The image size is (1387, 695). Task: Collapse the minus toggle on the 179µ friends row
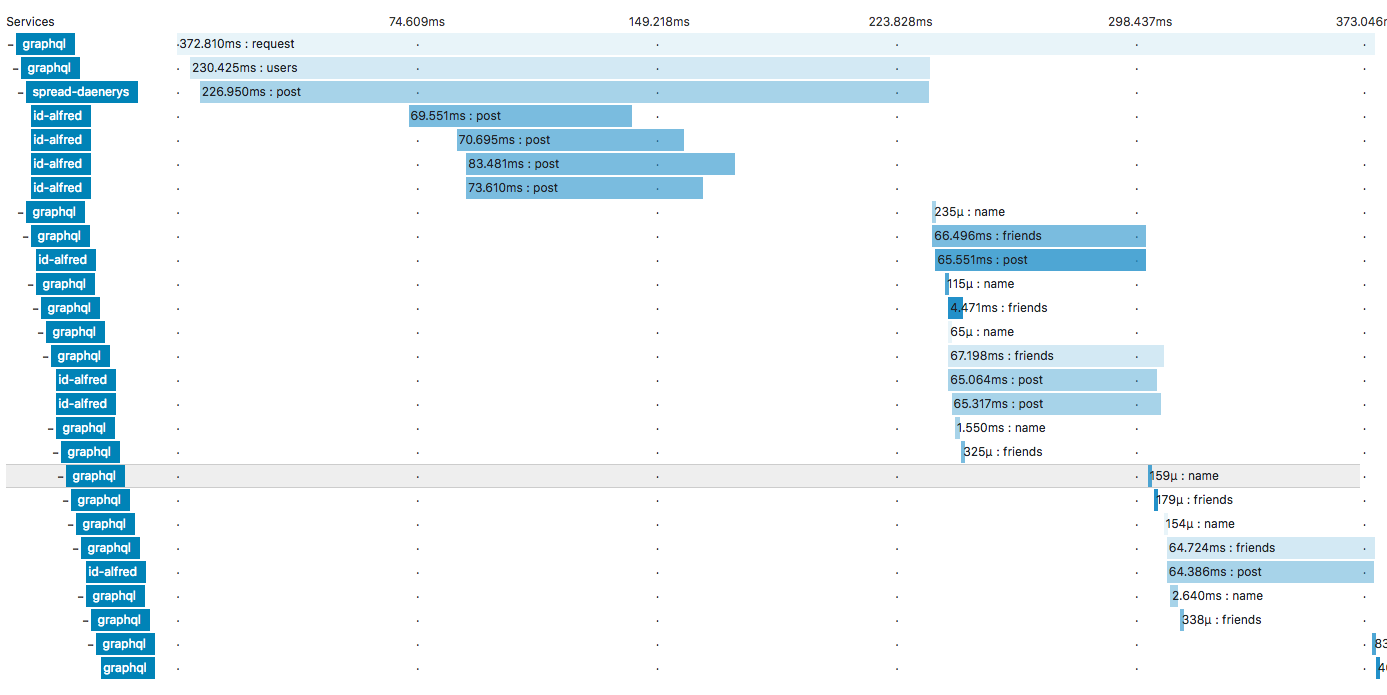point(65,500)
